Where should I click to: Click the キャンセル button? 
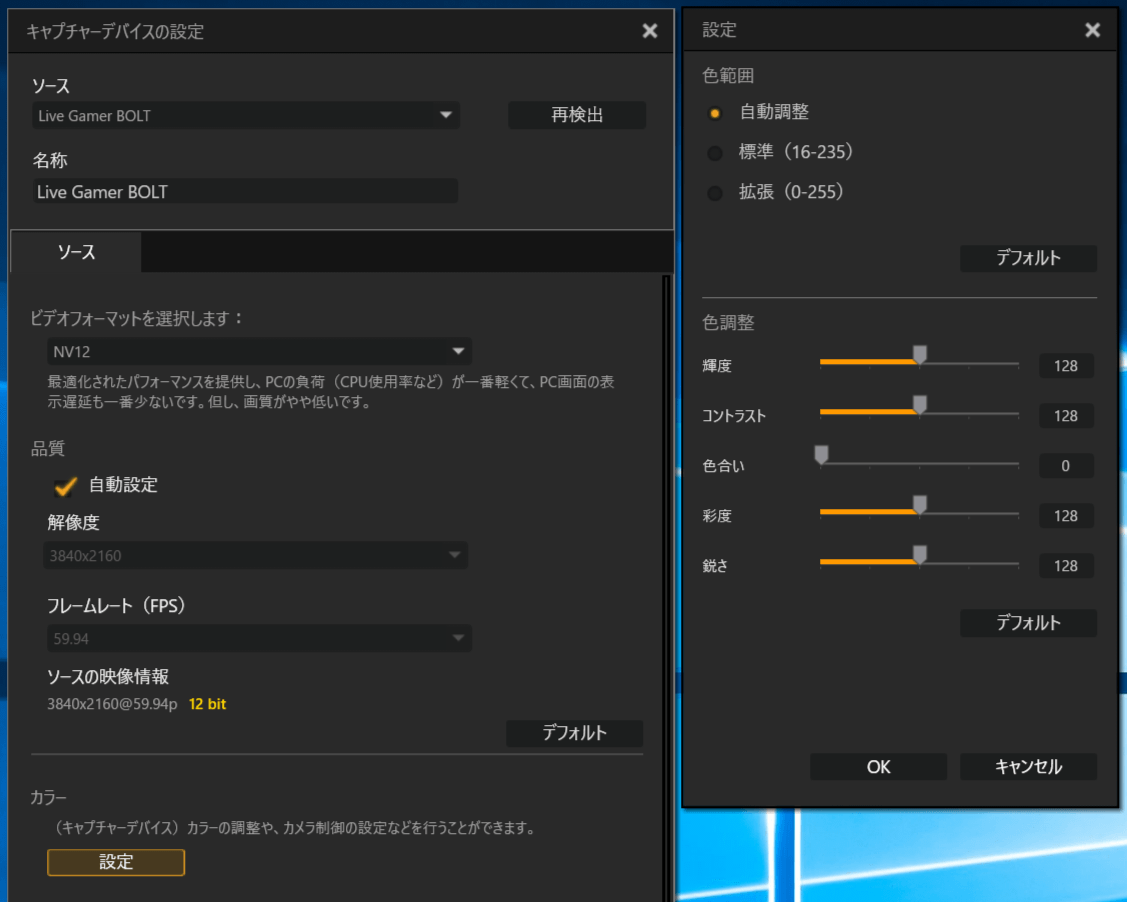1028,766
